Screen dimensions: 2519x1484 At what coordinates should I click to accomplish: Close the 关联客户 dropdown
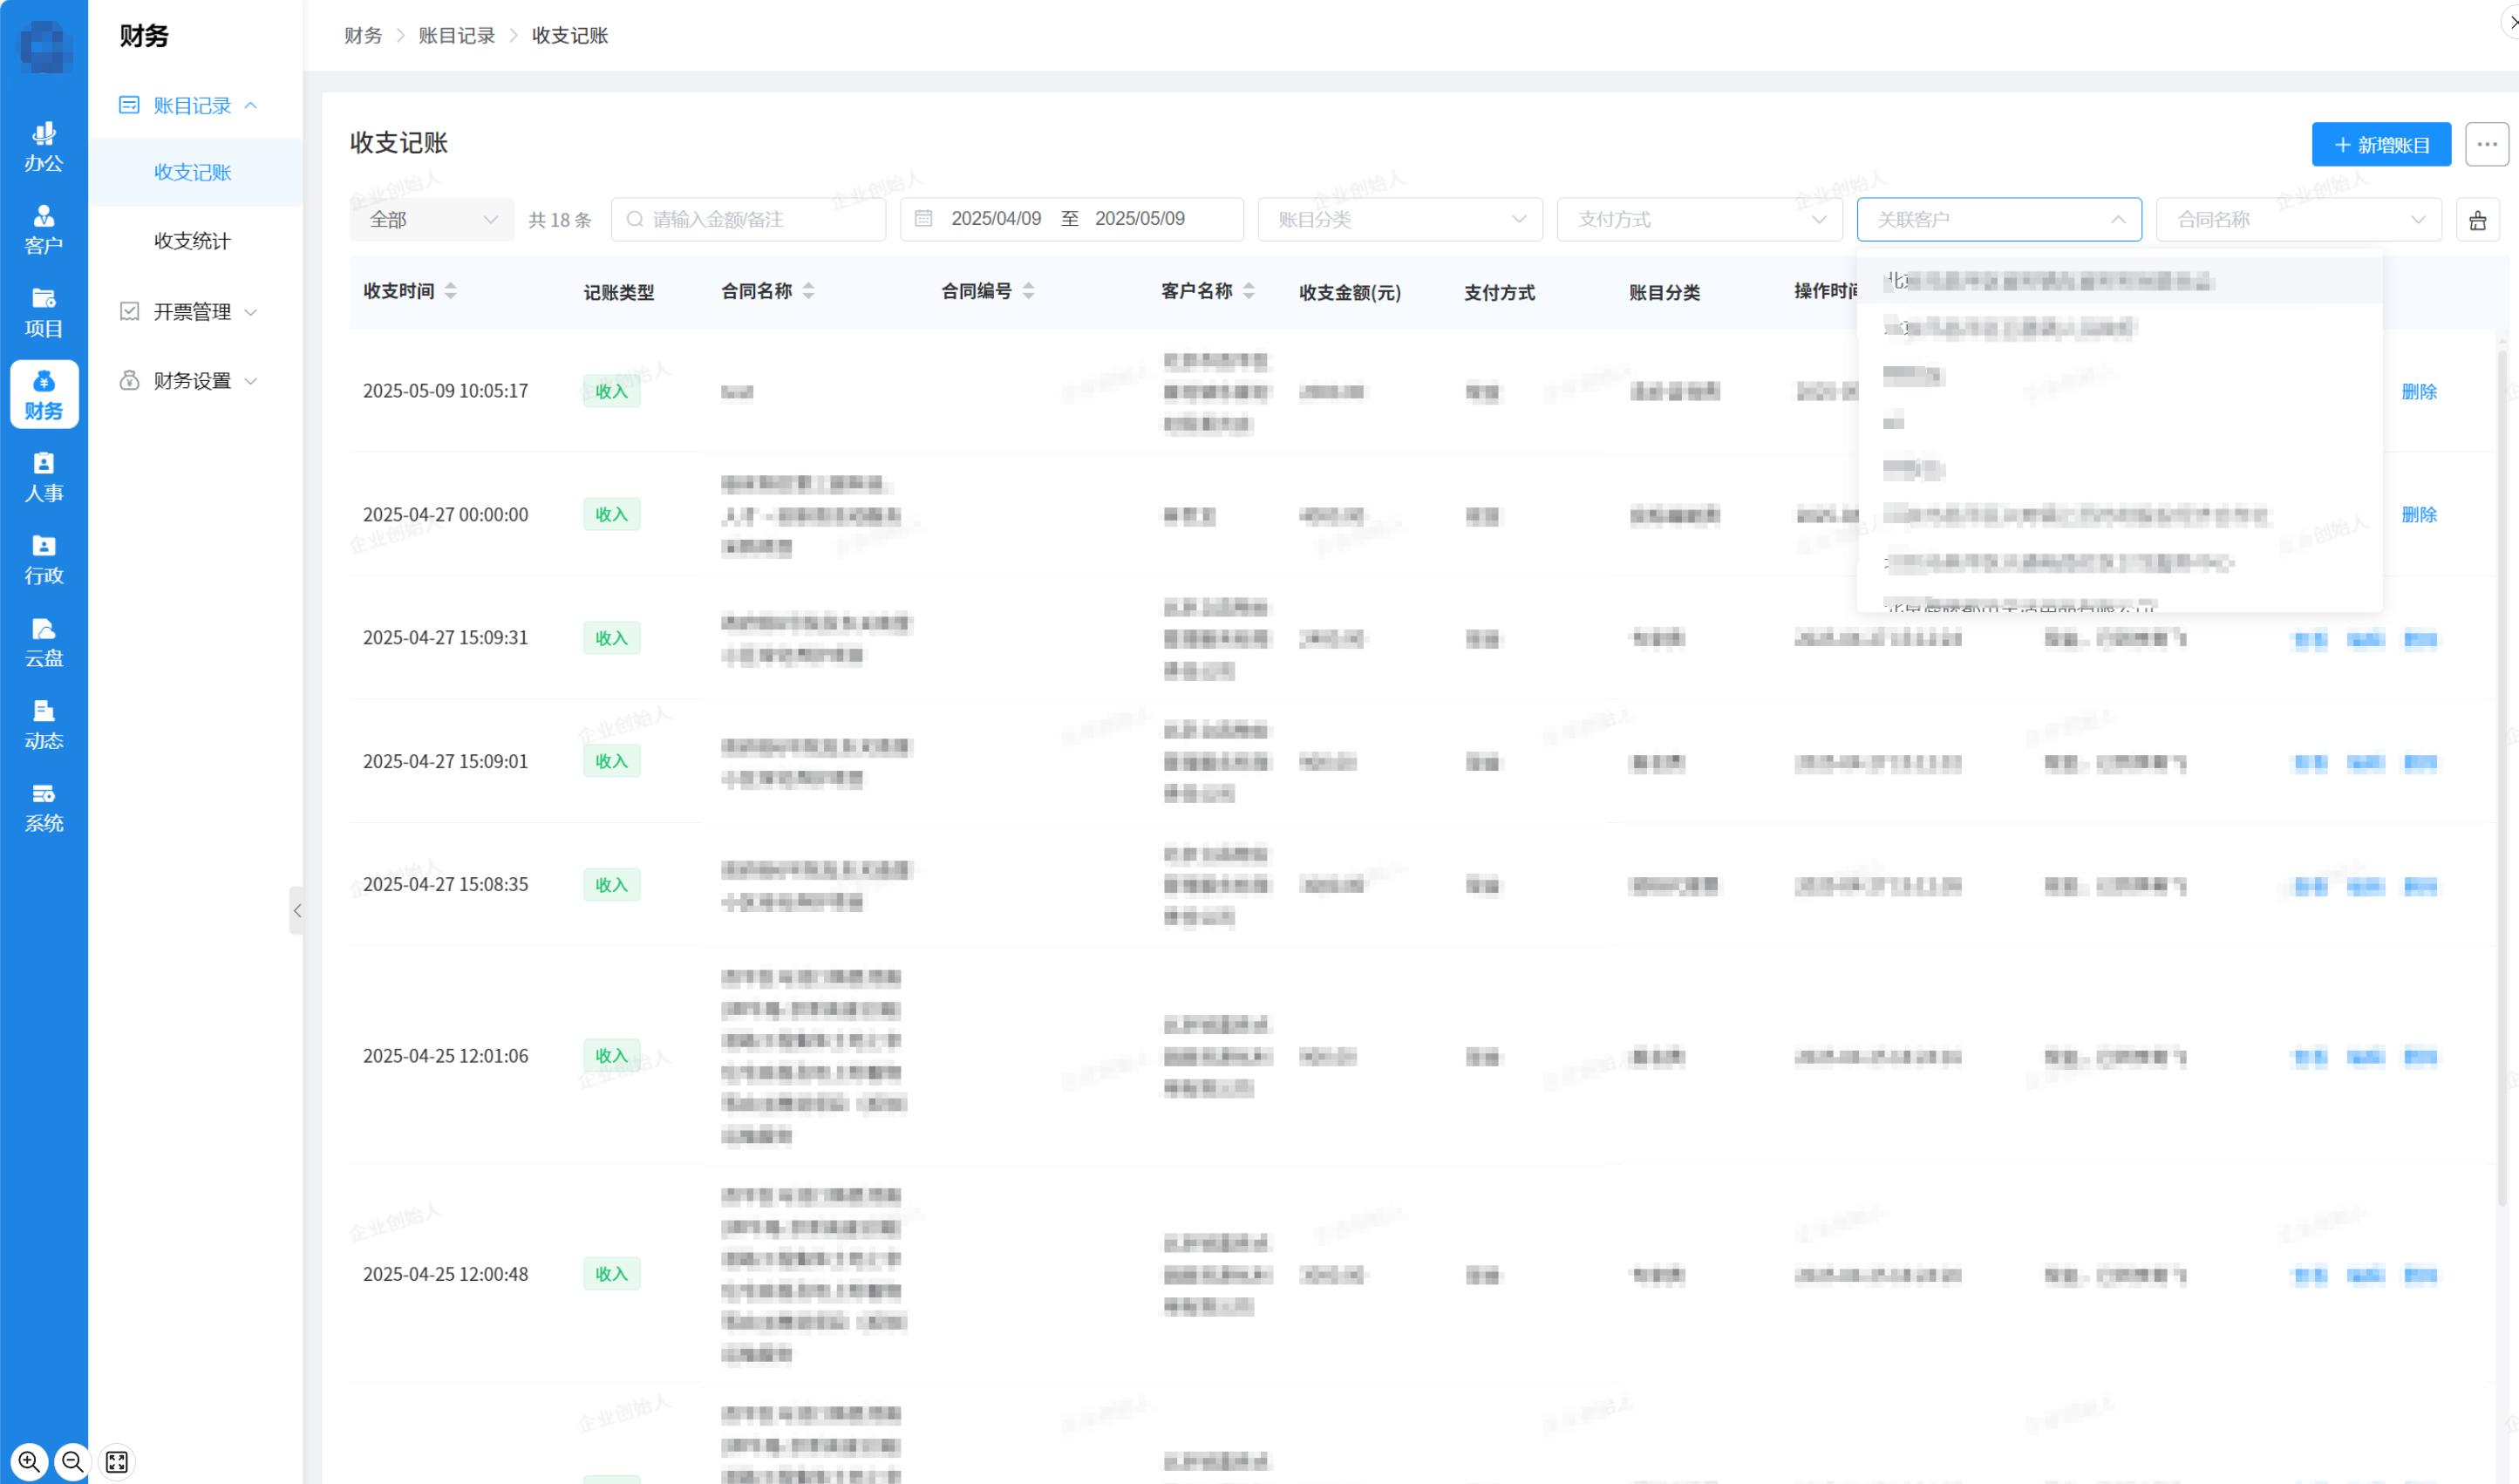[1999, 219]
